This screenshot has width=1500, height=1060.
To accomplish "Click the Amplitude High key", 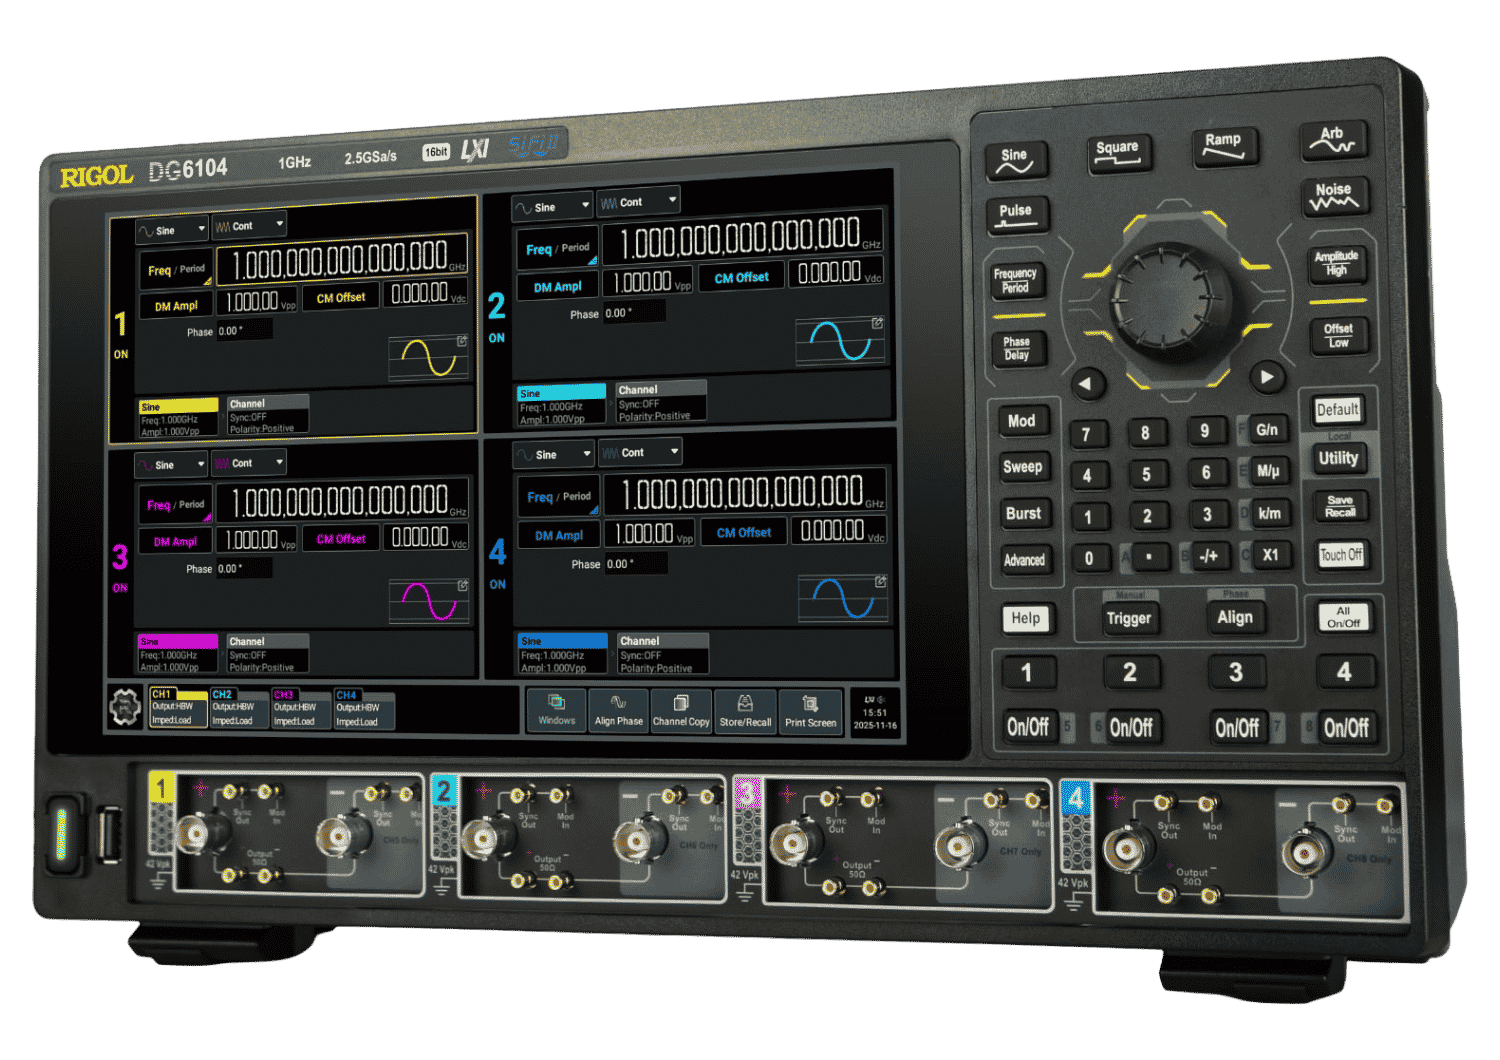I will pyautogui.click(x=1337, y=263).
